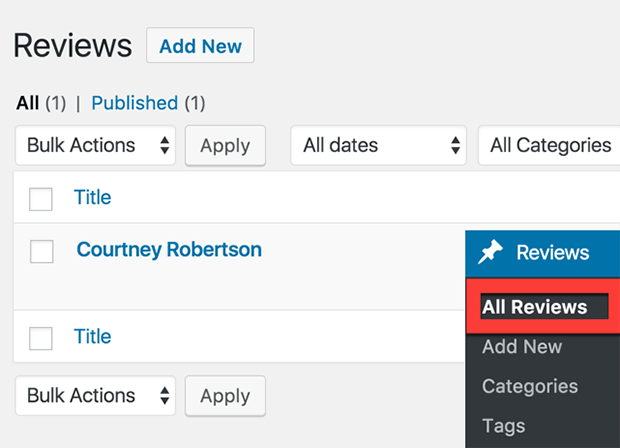Open the top Bulk Actions dropdown
This screenshot has height=448, width=620.
[95, 145]
